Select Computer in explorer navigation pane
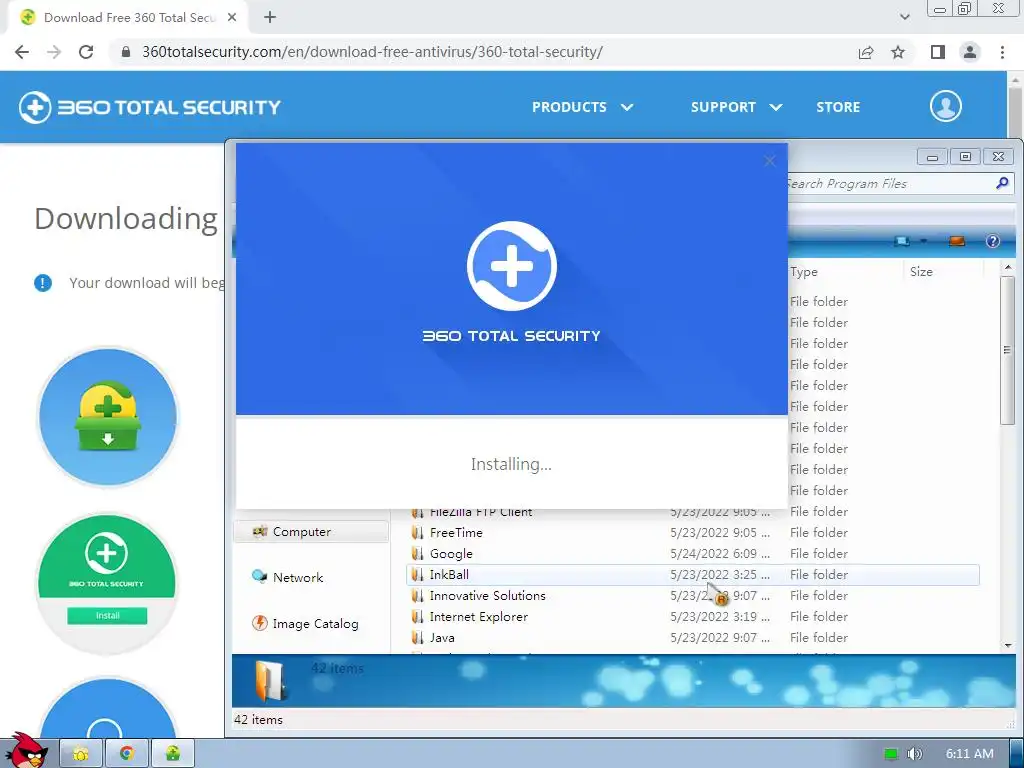 point(311,532)
